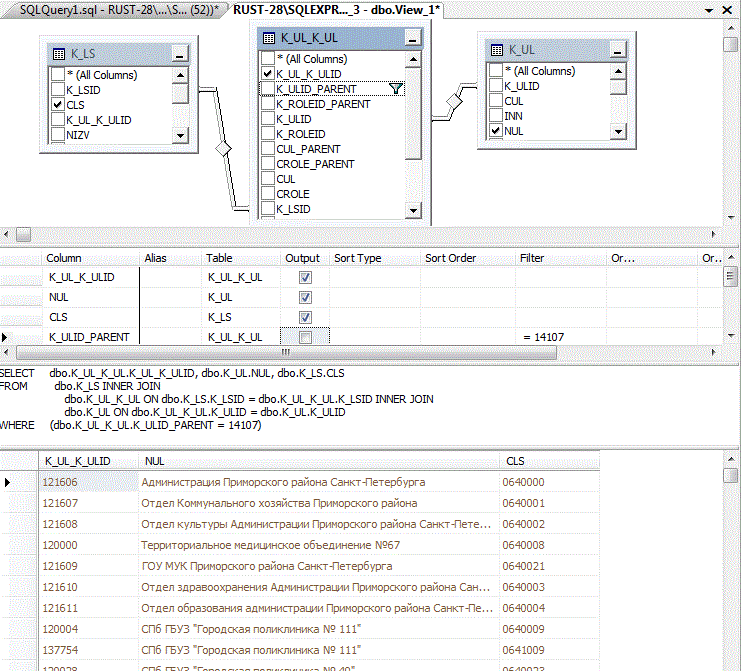This screenshot has width=741, height=671.
Task: Check K_ULID_PARENT in K_UL_K_UL table
Action: (268, 88)
